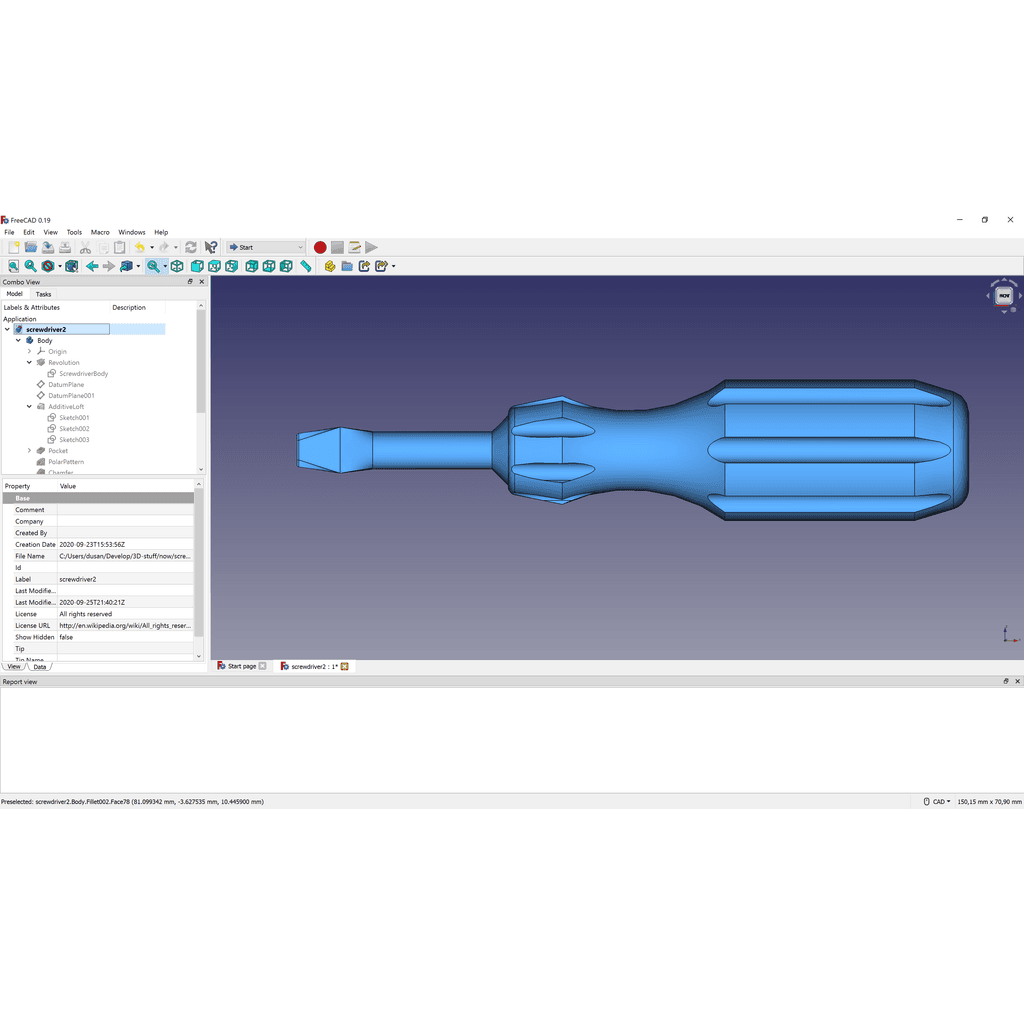The height and width of the screenshot is (1024, 1024).
Task: Select the Measure distance ruler icon
Action: pos(306,266)
